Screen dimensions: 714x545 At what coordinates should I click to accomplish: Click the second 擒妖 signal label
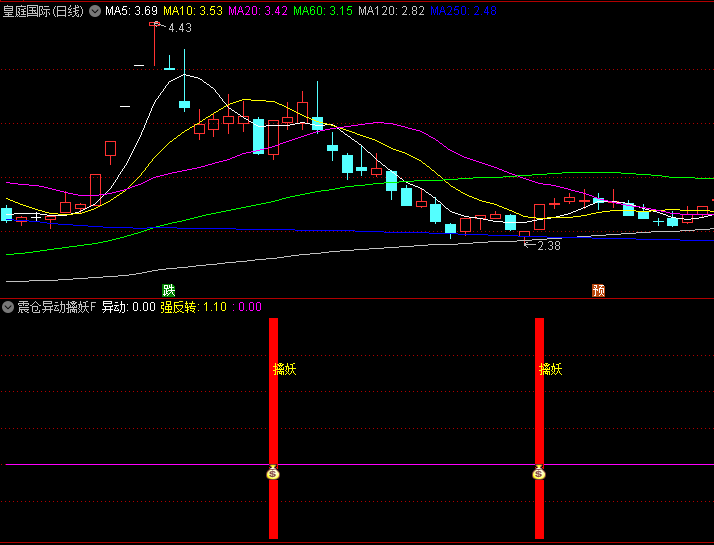551,369
